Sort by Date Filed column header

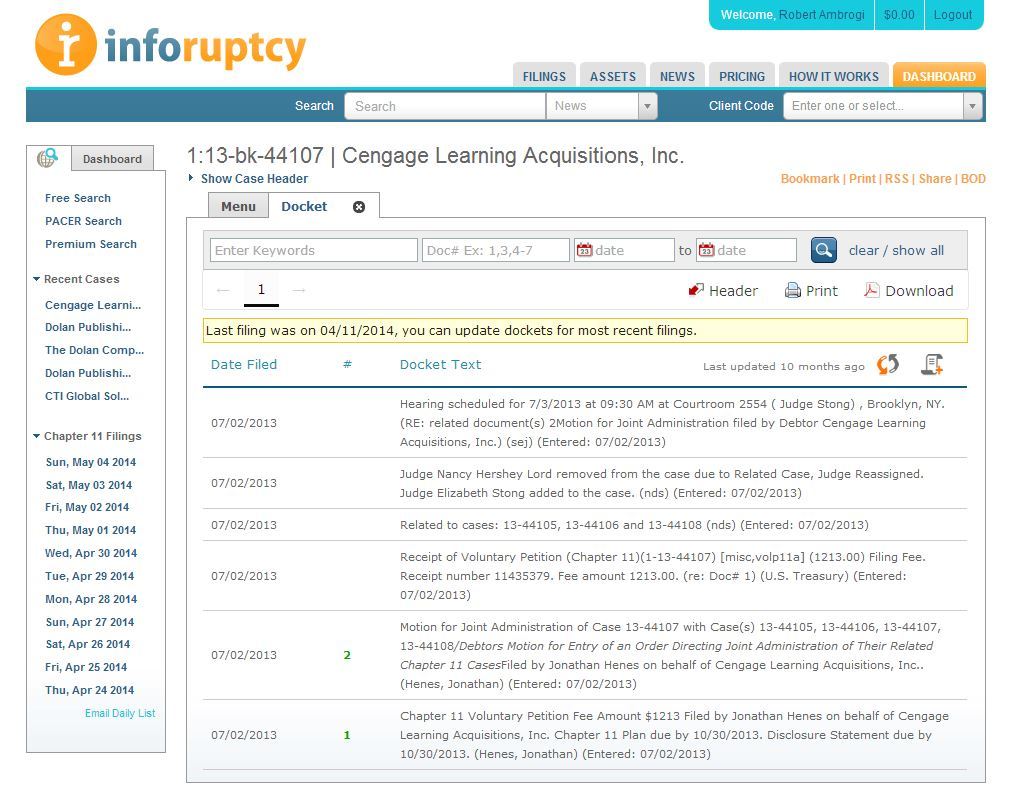point(244,364)
